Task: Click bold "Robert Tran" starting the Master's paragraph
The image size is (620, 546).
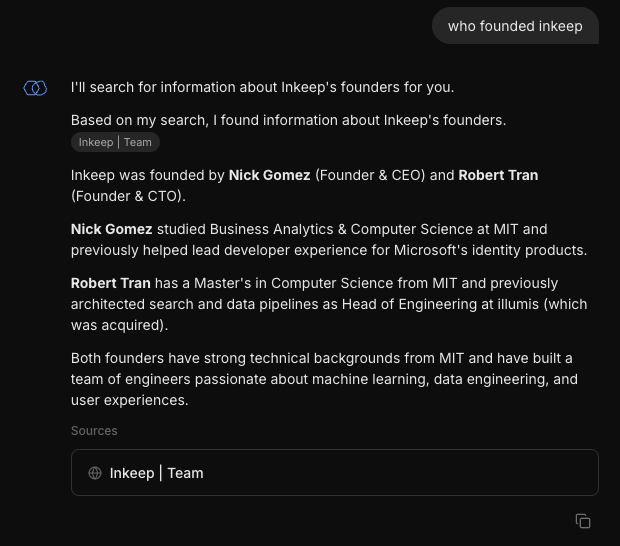Action: [110, 283]
